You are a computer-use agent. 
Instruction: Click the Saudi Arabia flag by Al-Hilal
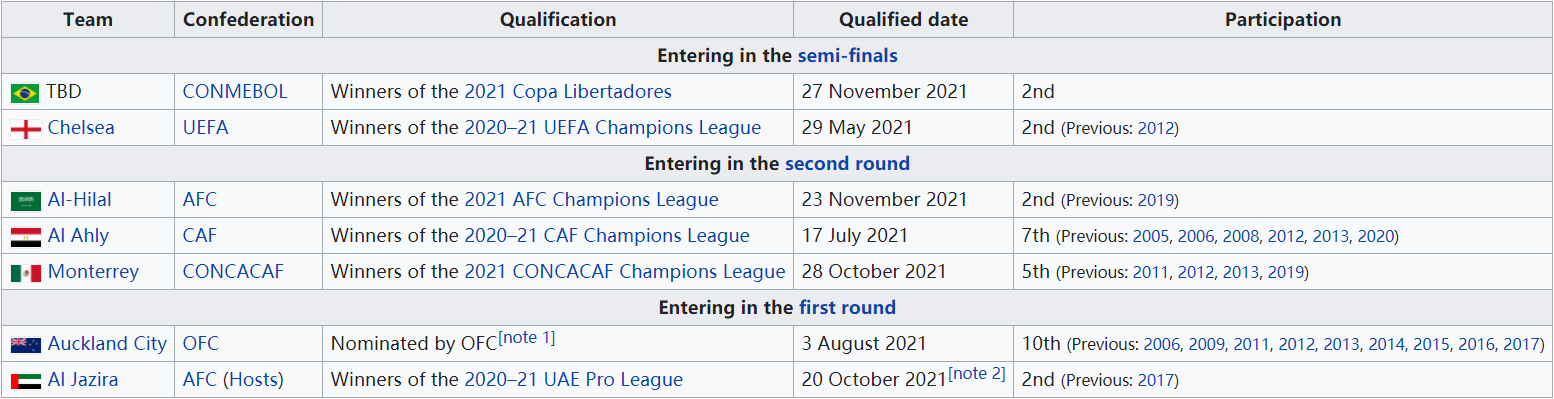pos(25,201)
